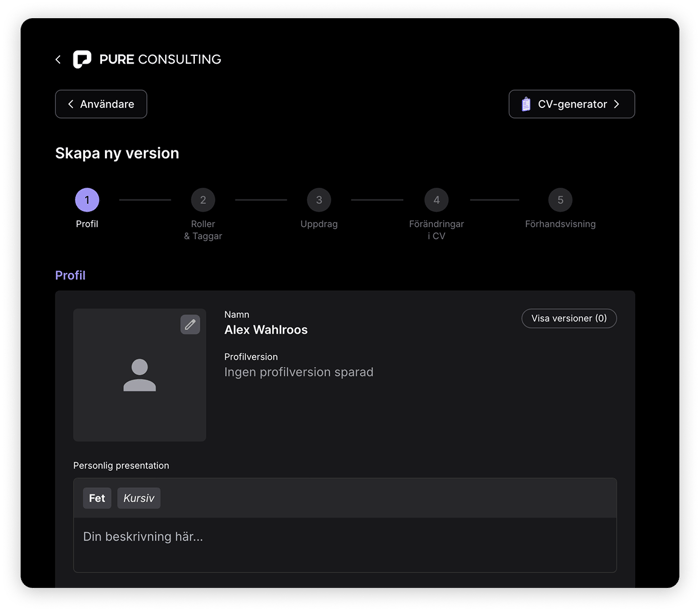Go to step 2 Roller & Taggar
Image resolution: width=700 pixels, height=611 pixels.
coord(203,200)
